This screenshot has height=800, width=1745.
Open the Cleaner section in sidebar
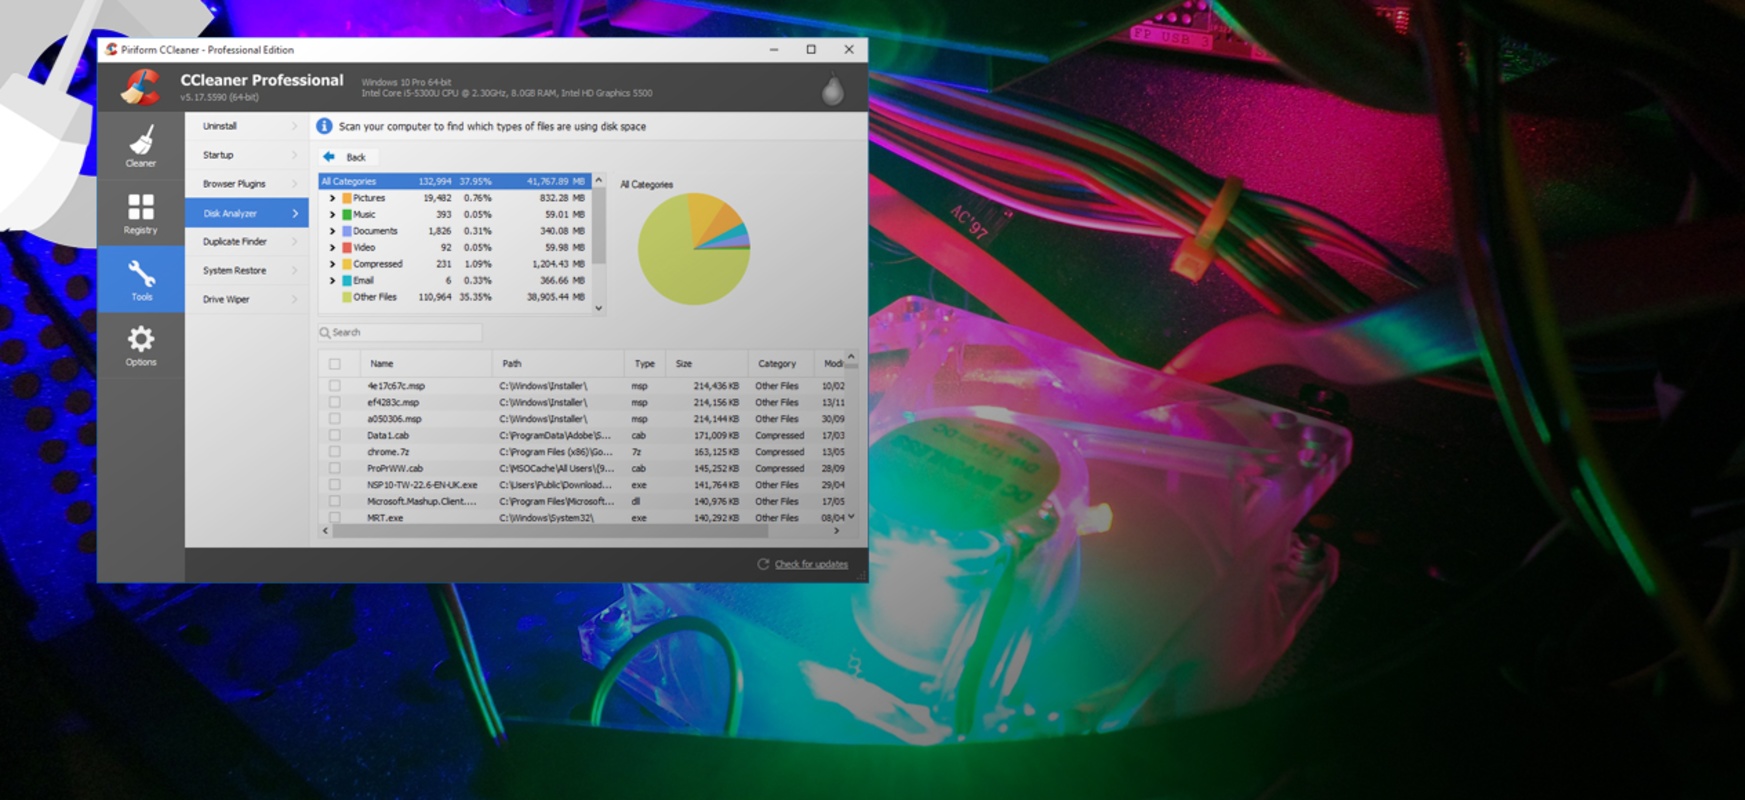[141, 145]
